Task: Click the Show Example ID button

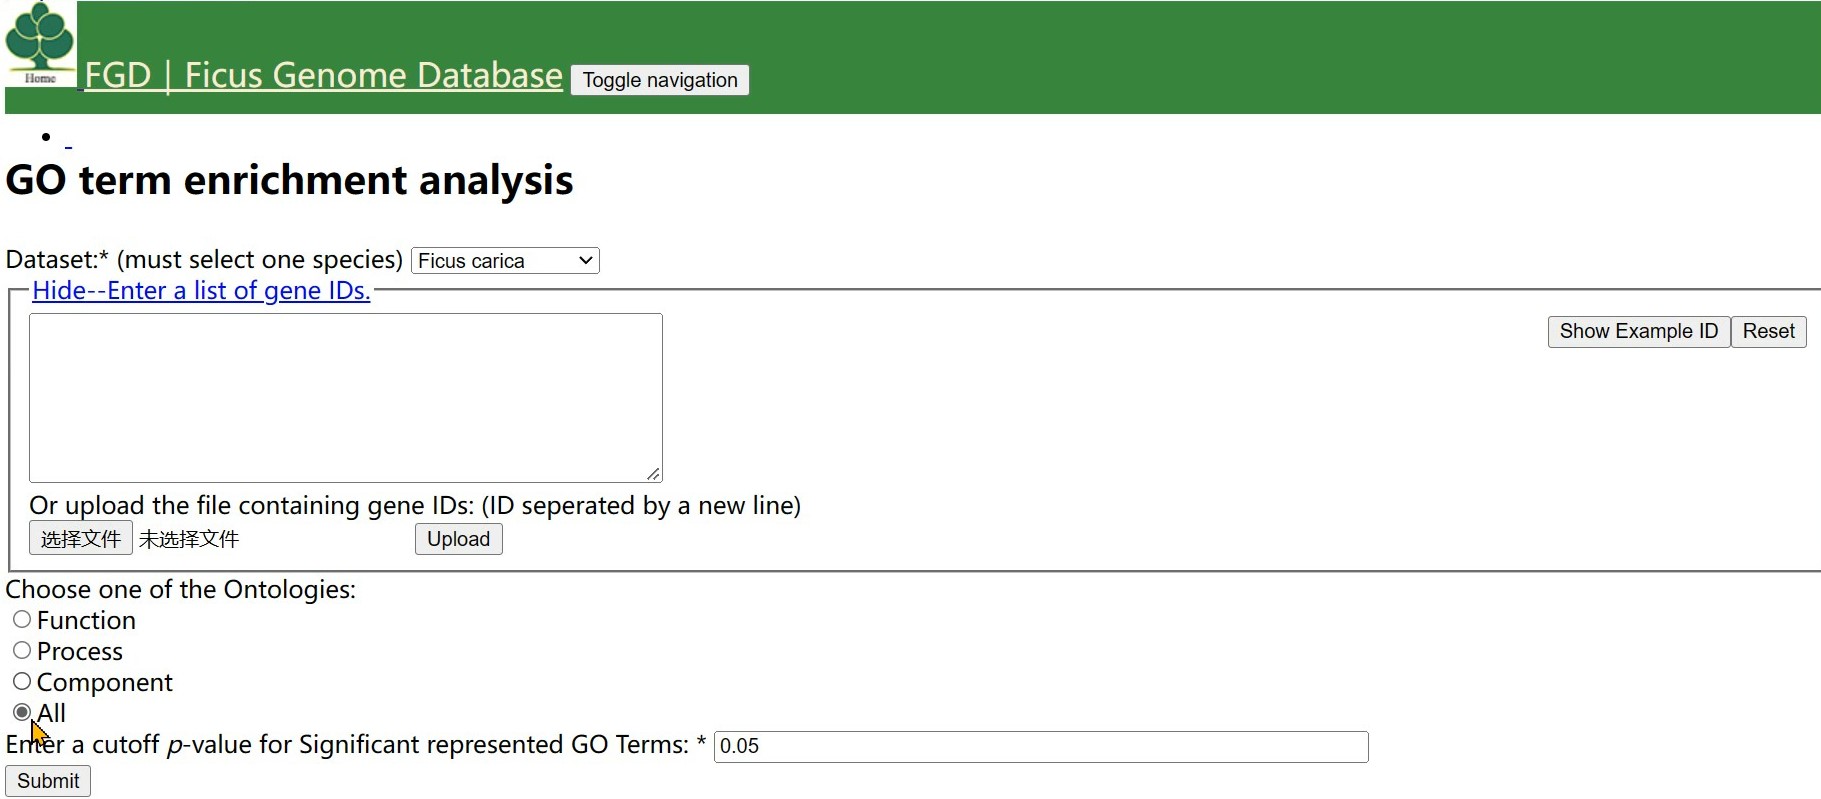Action: coord(1638,332)
